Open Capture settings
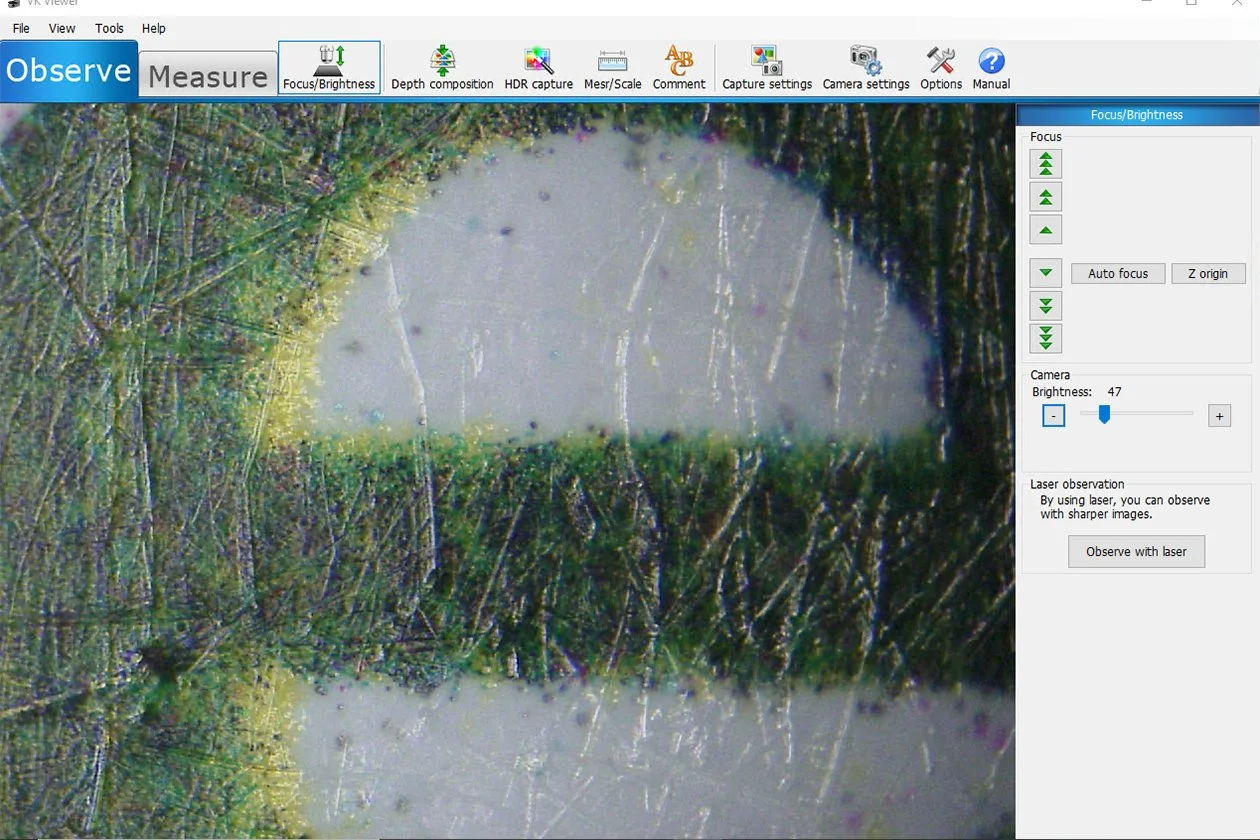1260x840 pixels. [767, 68]
